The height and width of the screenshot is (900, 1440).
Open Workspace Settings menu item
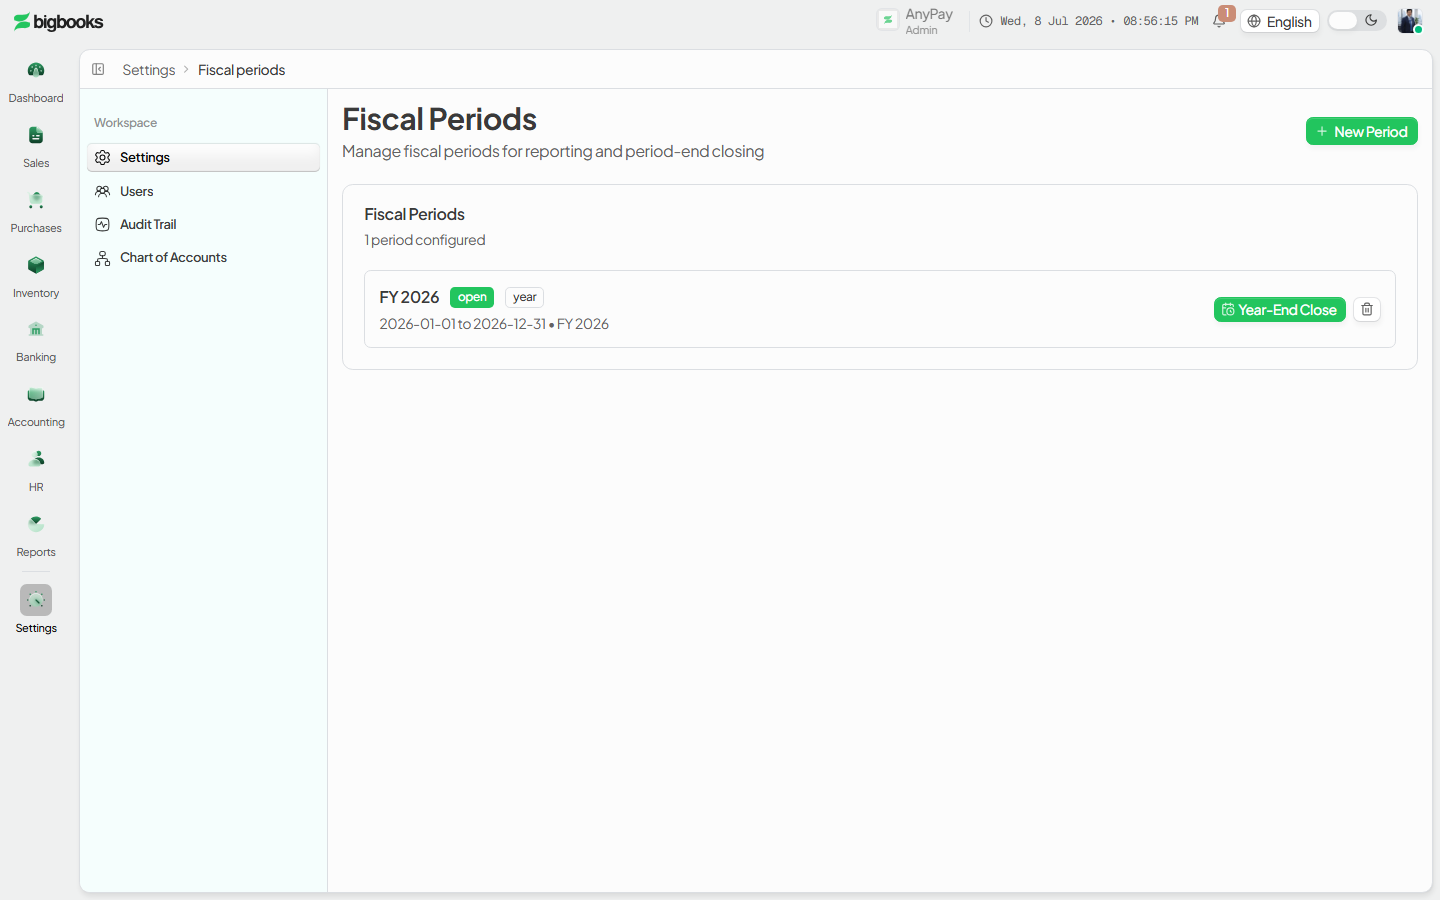[x=203, y=157]
